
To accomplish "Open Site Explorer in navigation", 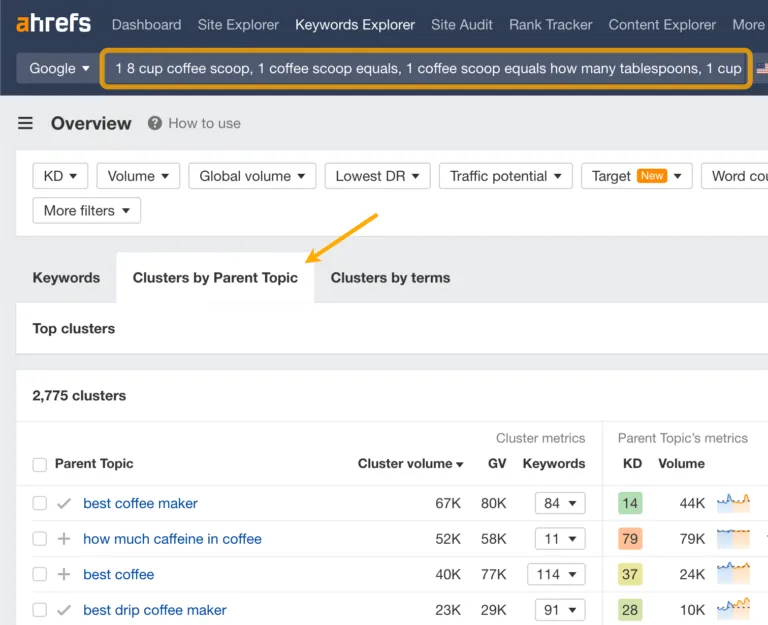I will pyautogui.click(x=238, y=24).
